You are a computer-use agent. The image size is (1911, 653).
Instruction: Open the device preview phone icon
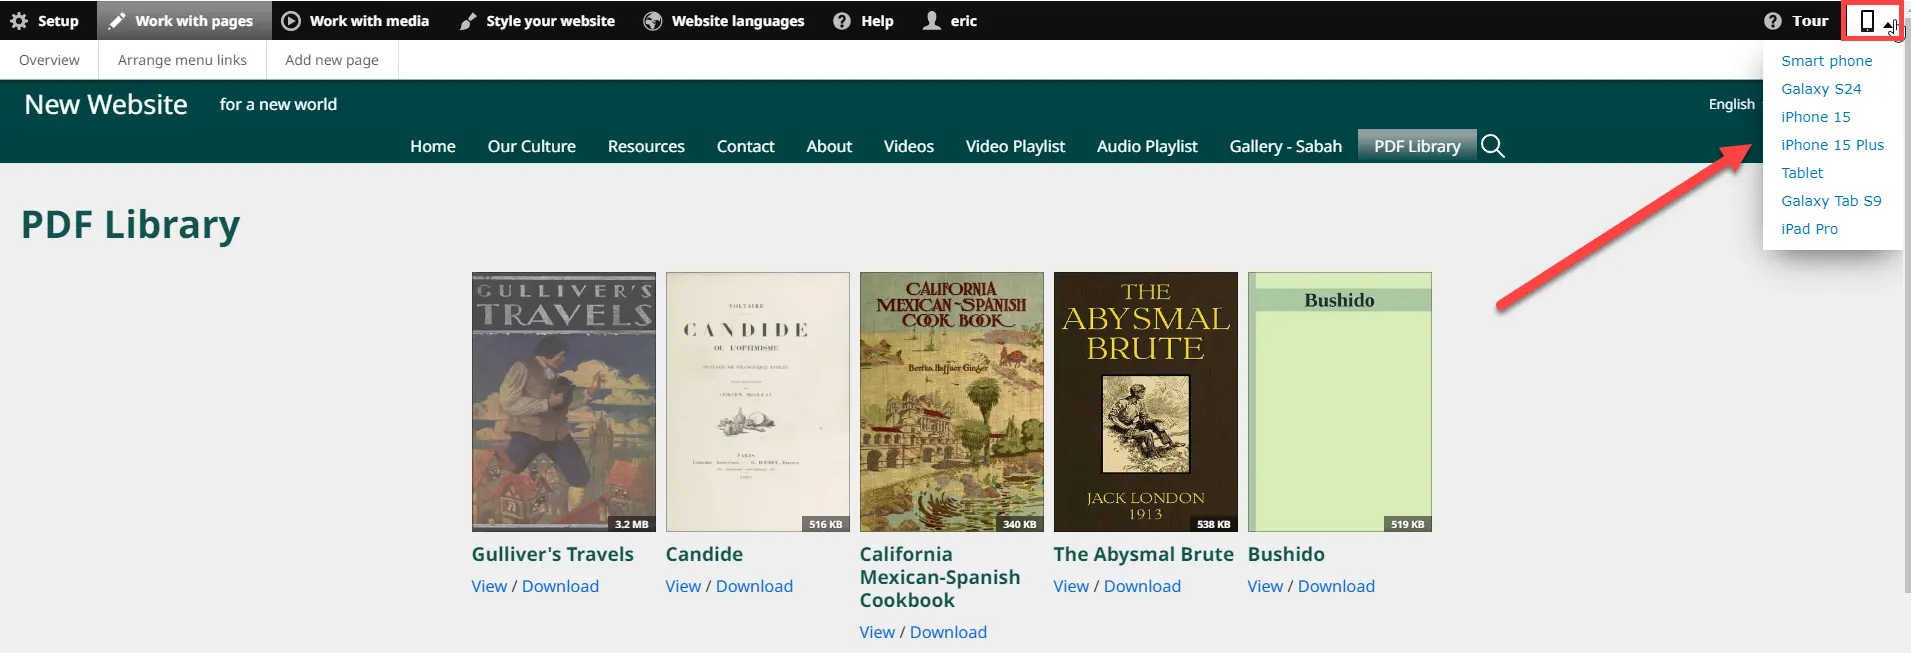pyautogui.click(x=1867, y=21)
